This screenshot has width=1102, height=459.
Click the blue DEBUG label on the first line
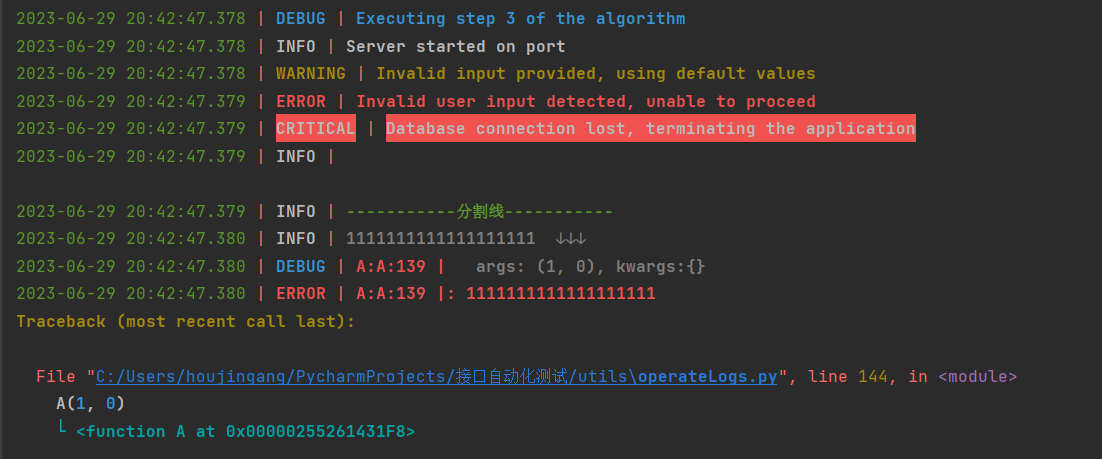pos(300,19)
